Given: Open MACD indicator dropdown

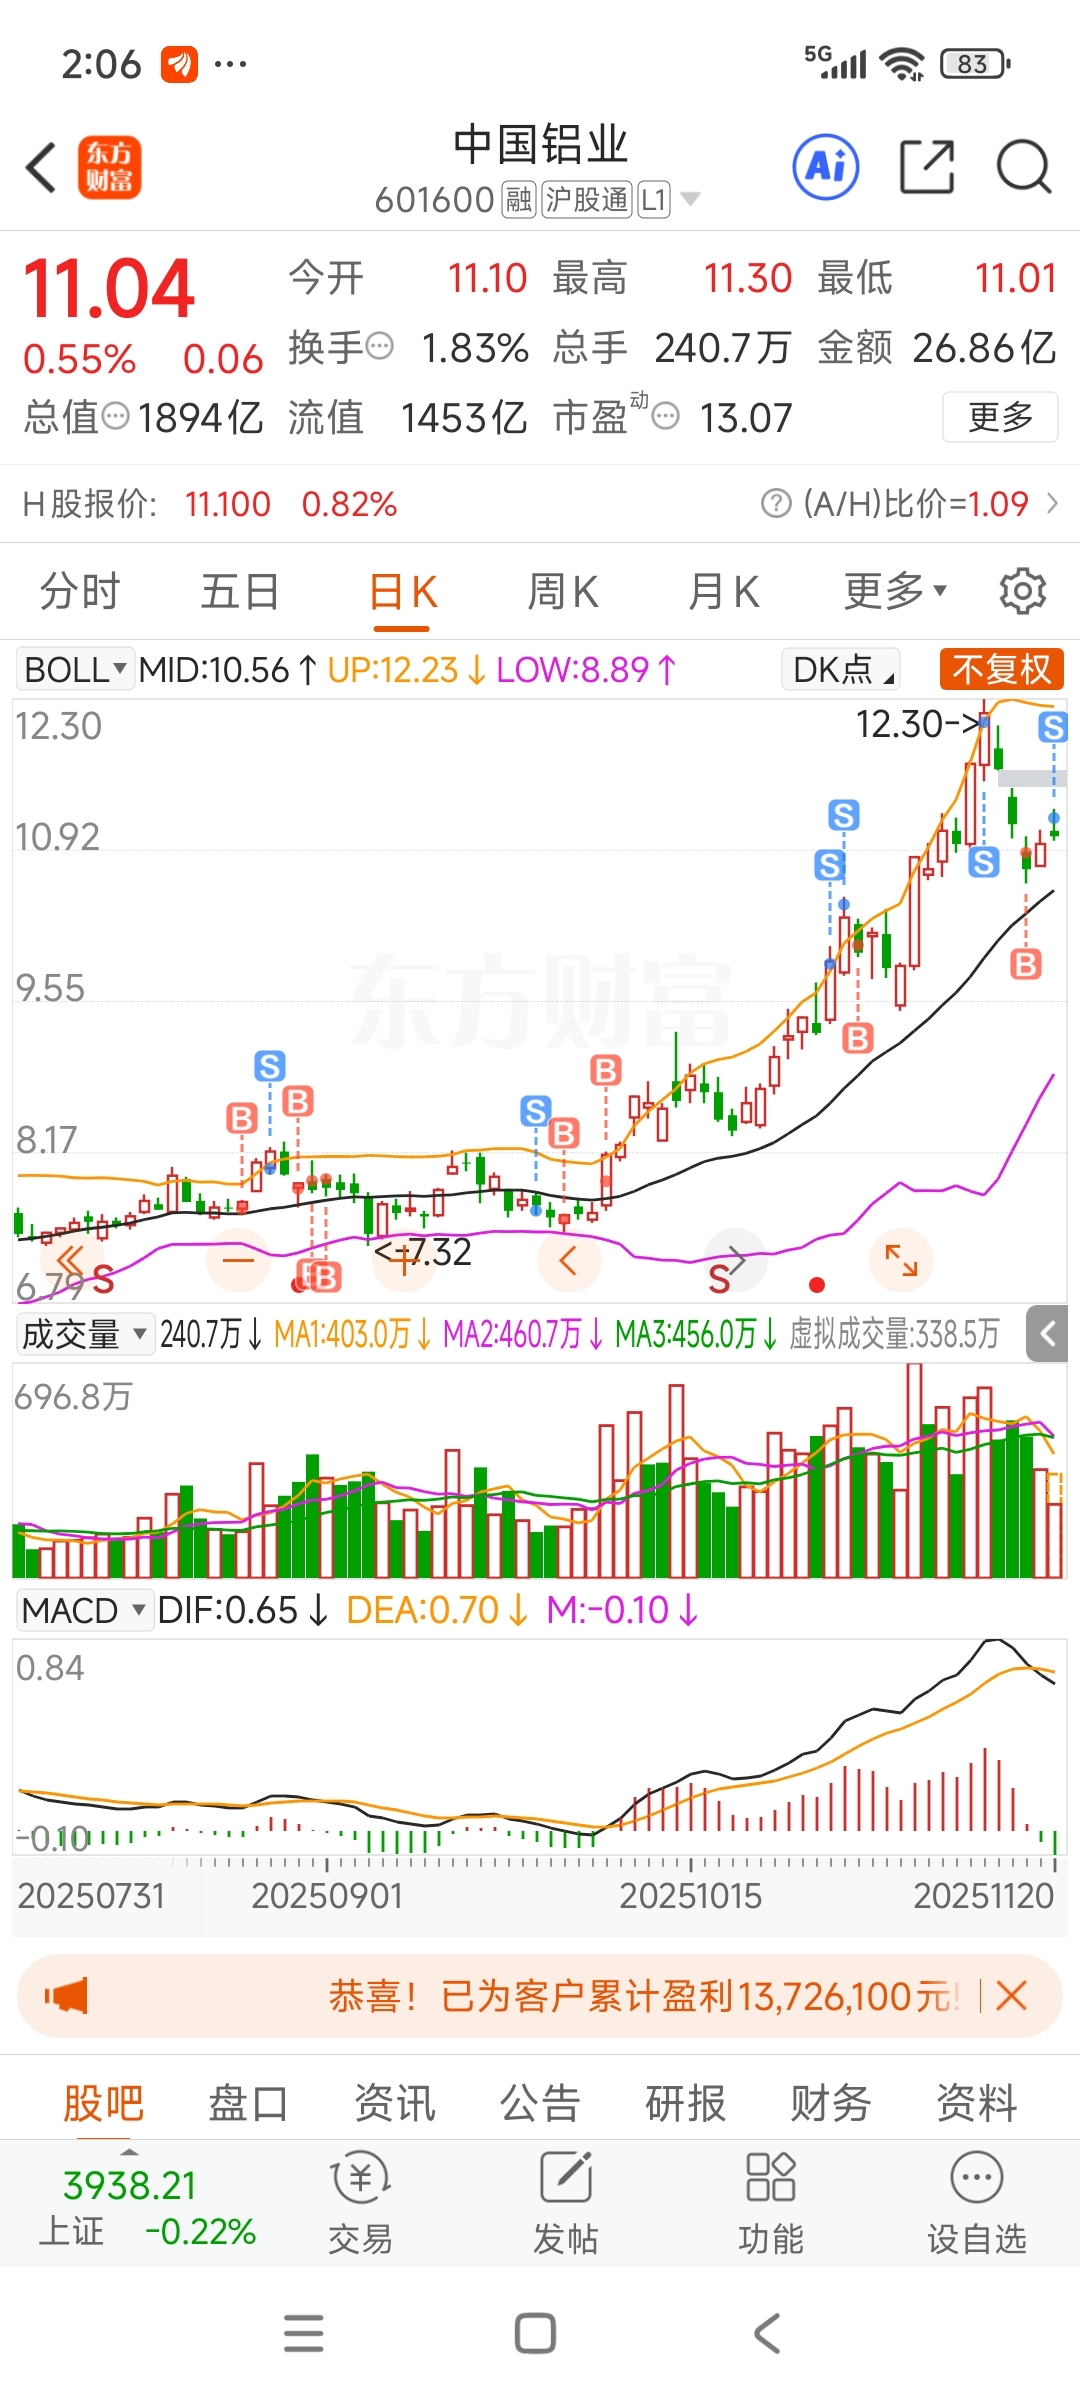Looking at the screenshot, I should coord(85,1610).
